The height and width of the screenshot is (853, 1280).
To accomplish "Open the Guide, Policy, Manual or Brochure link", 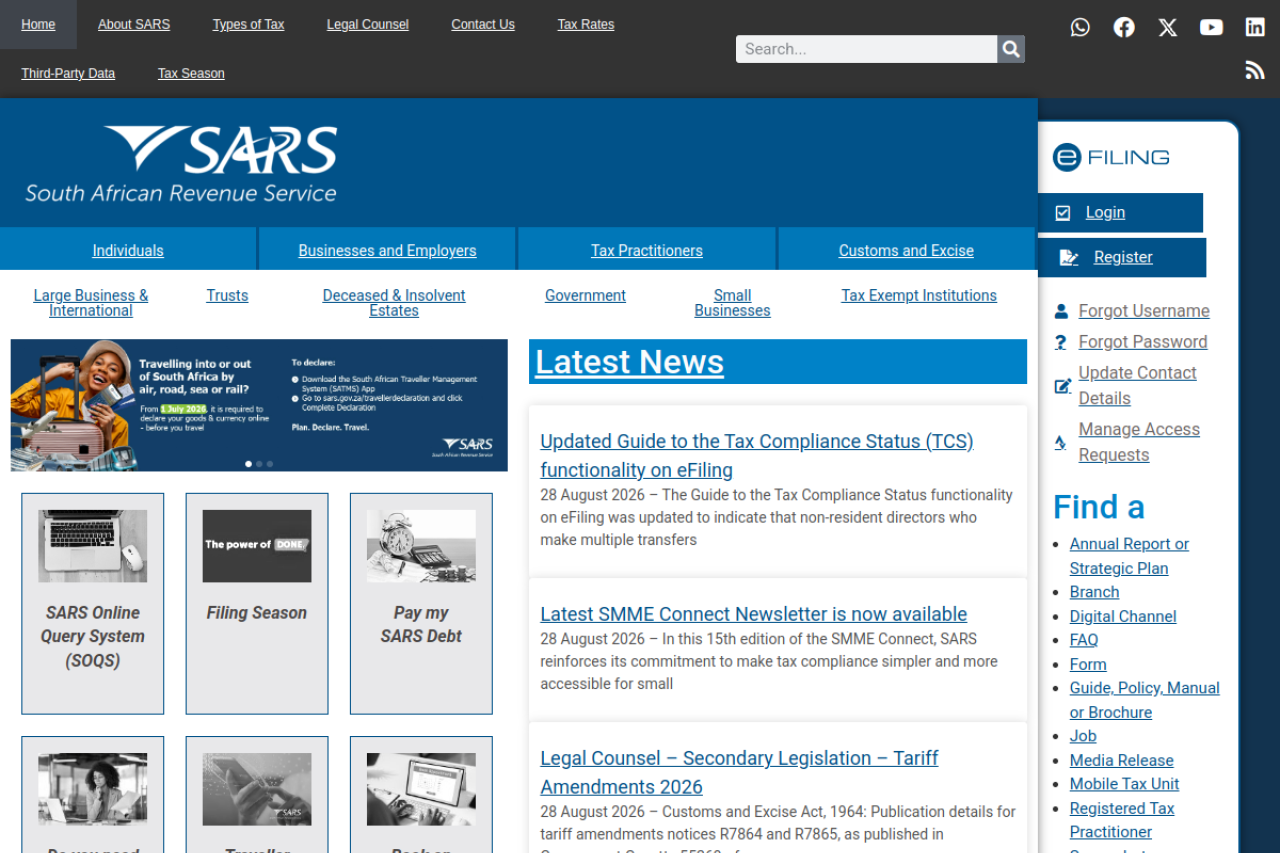I will tap(1145, 700).
